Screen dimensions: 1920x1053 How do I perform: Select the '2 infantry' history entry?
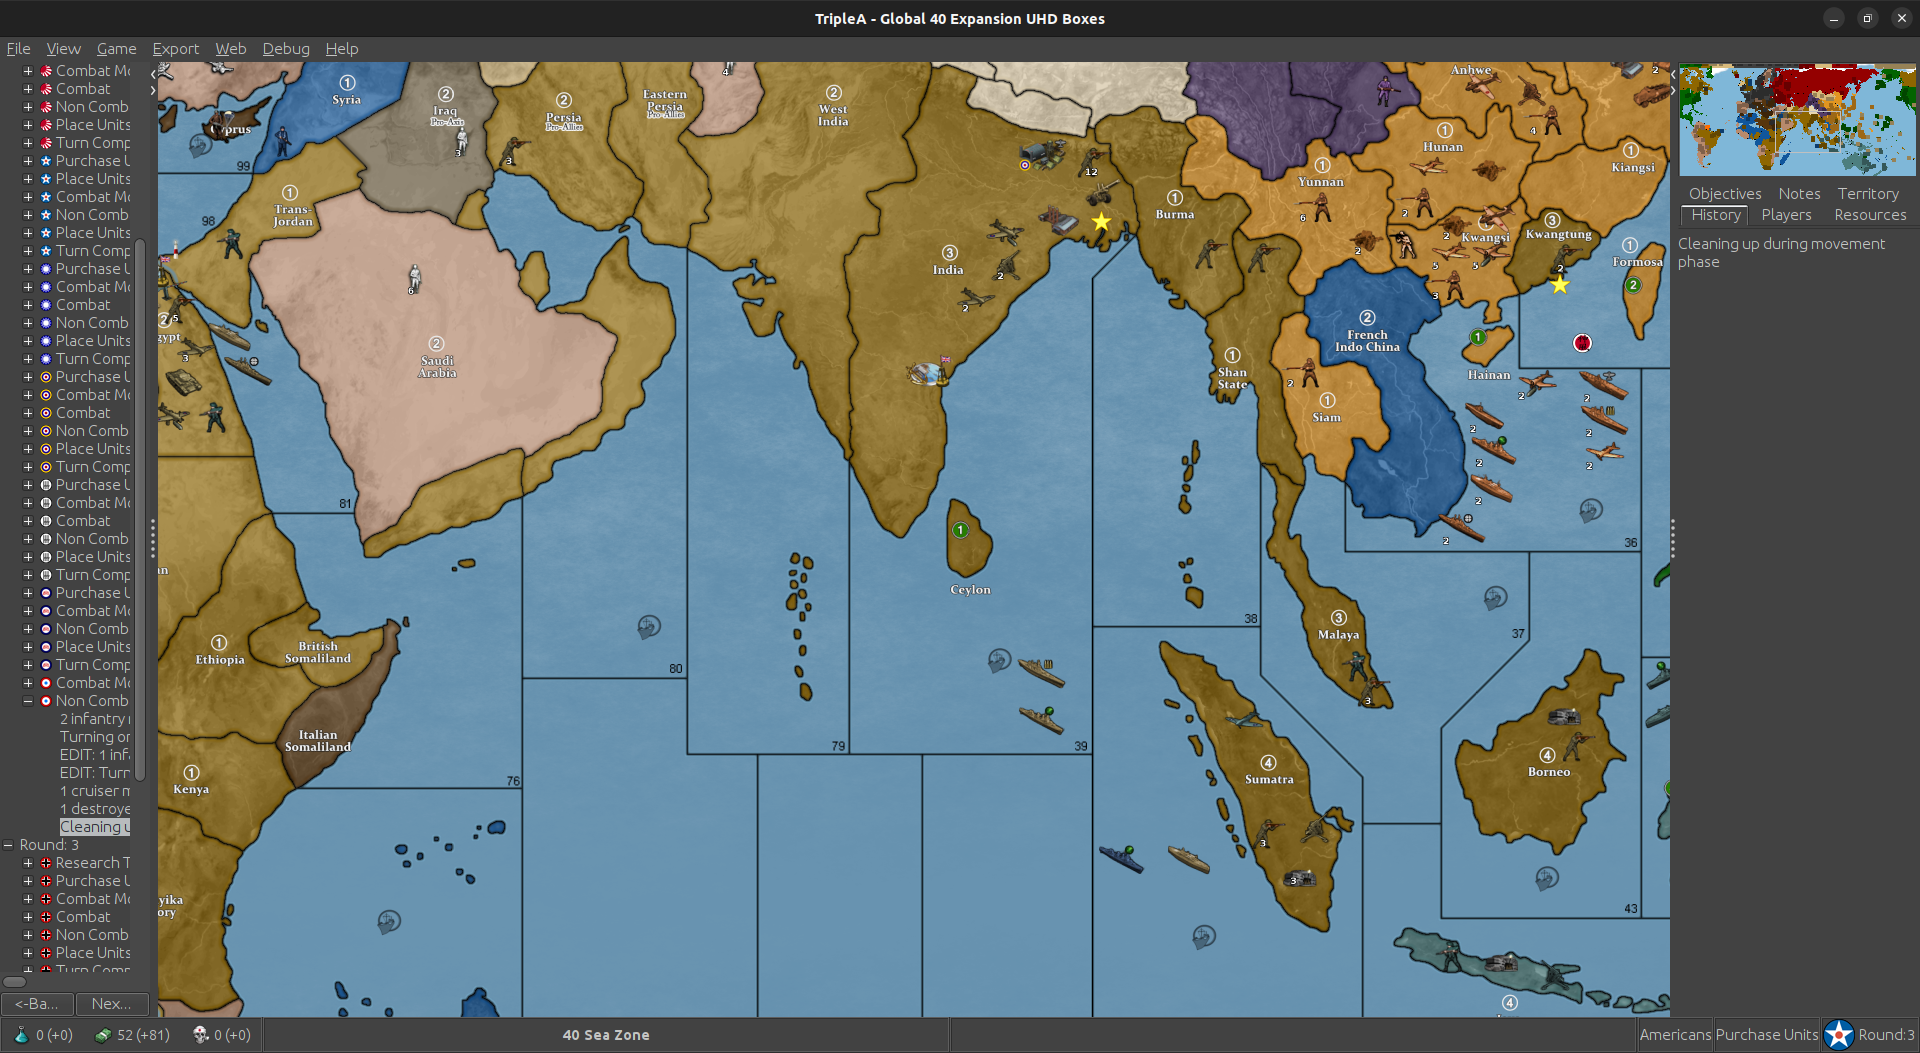(94, 719)
